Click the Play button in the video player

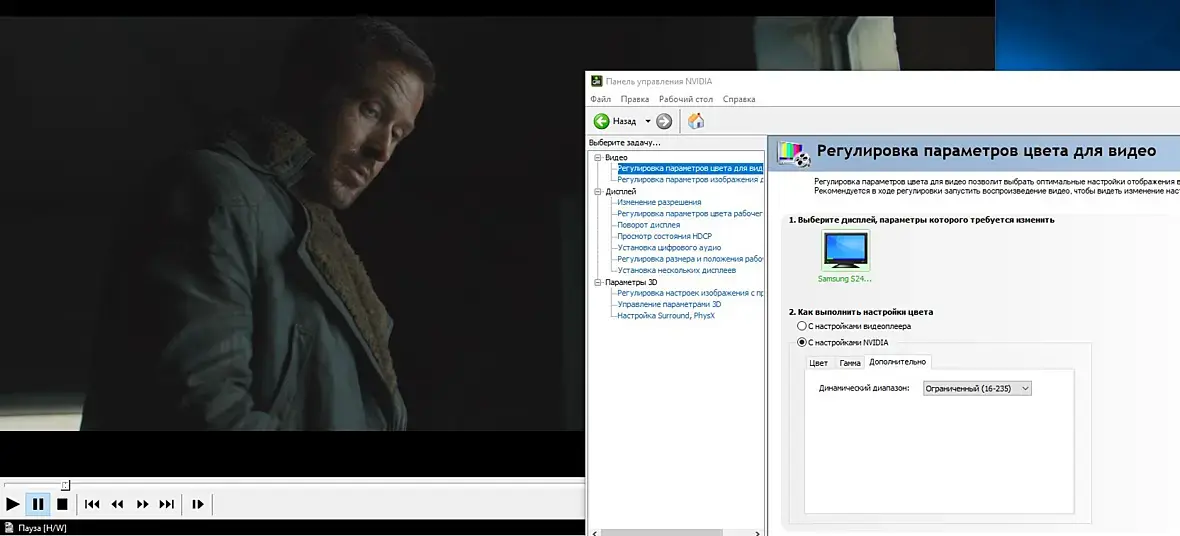coord(13,504)
